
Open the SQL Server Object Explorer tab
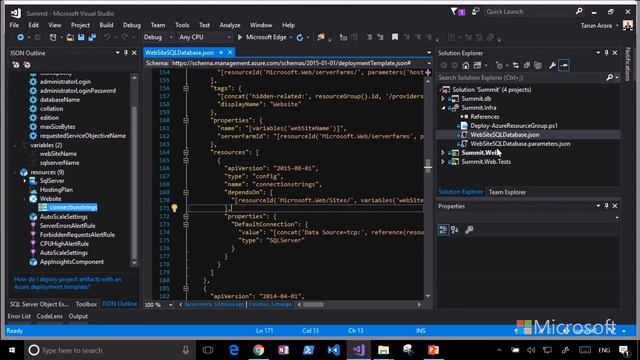[x=39, y=304]
